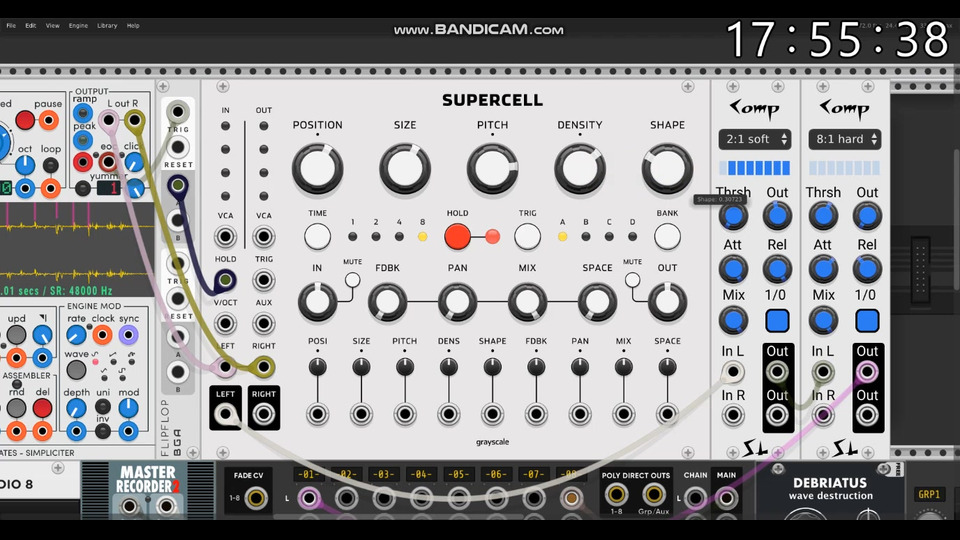Screen dimensions: 960x540
Task: Click the Supercell PITCH knob
Action: (492, 168)
